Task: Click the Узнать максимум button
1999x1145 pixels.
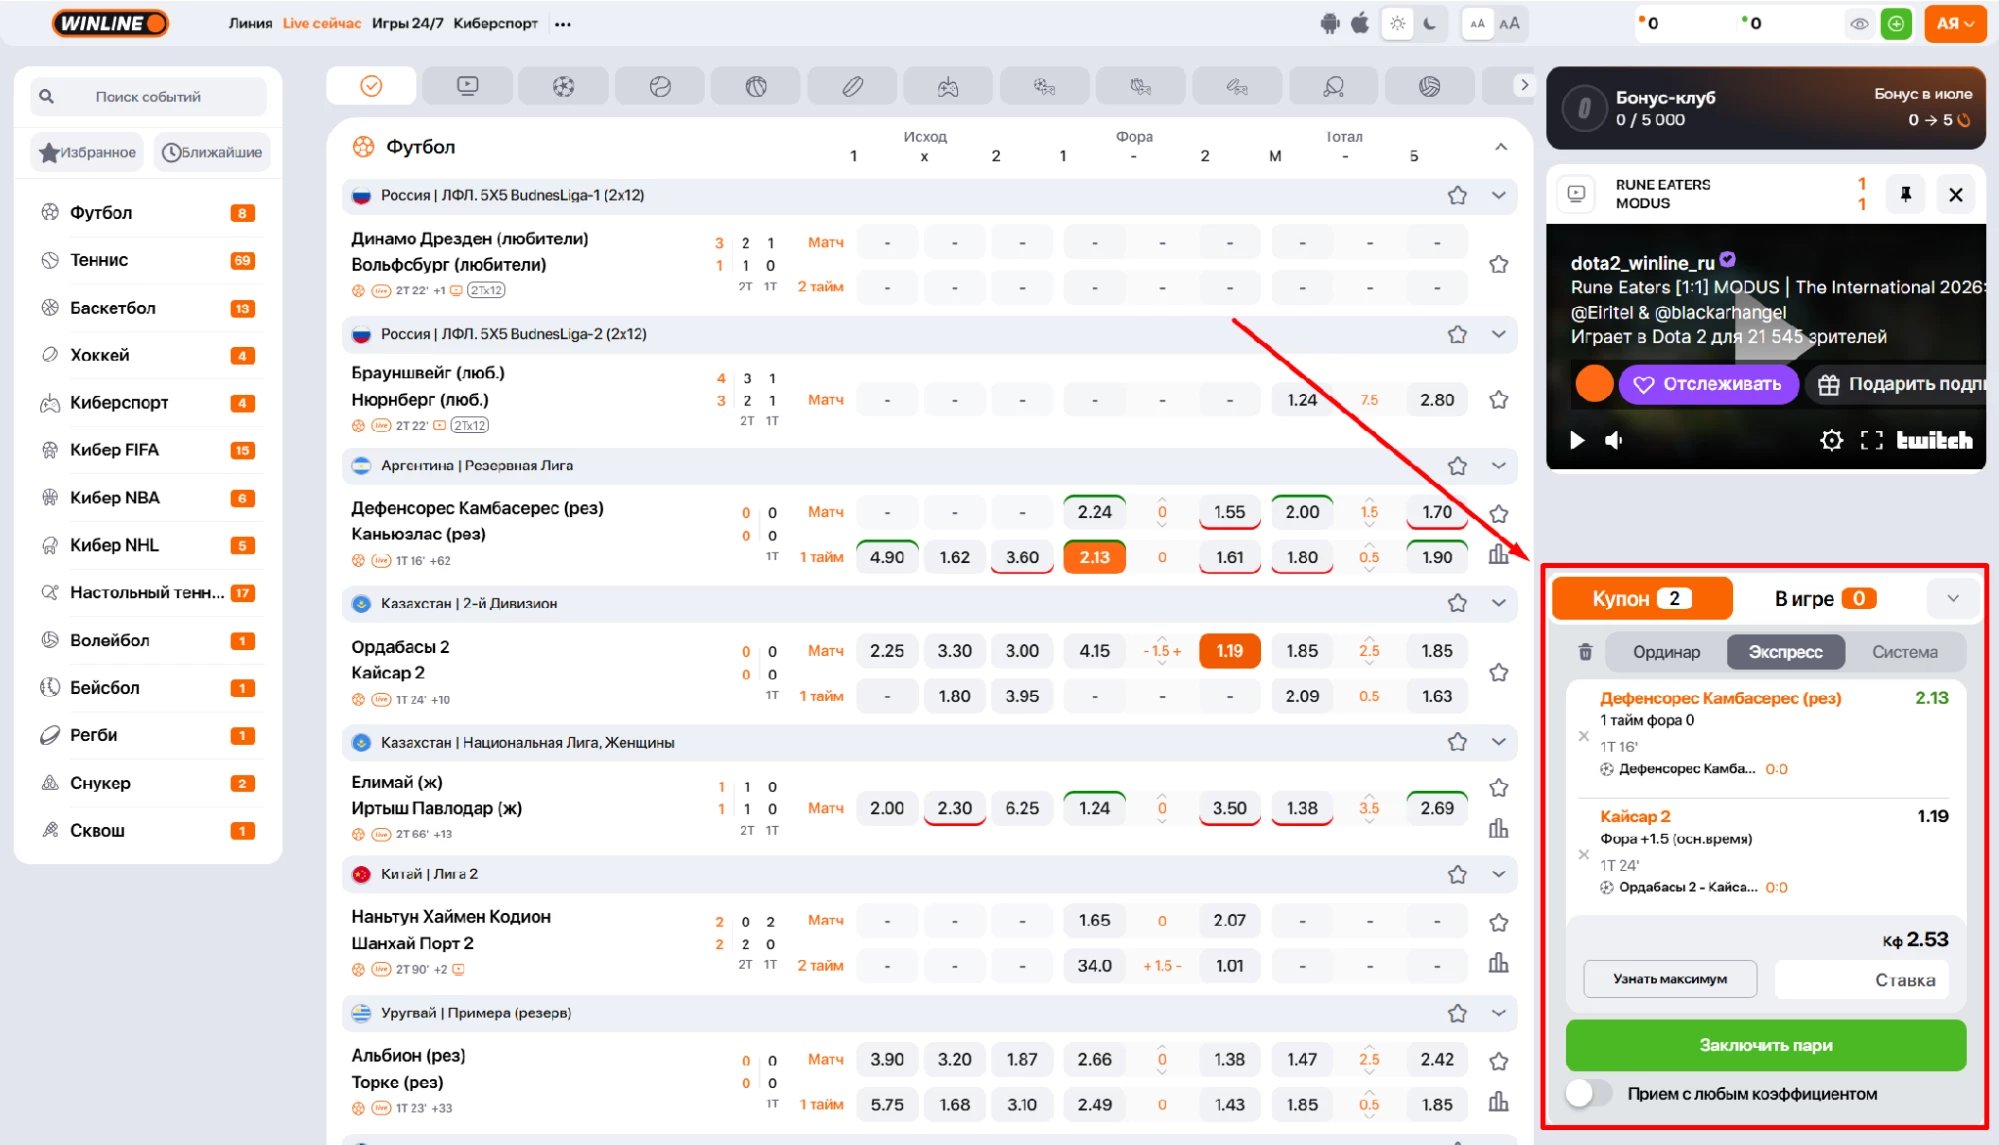Action: pos(1670,979)
